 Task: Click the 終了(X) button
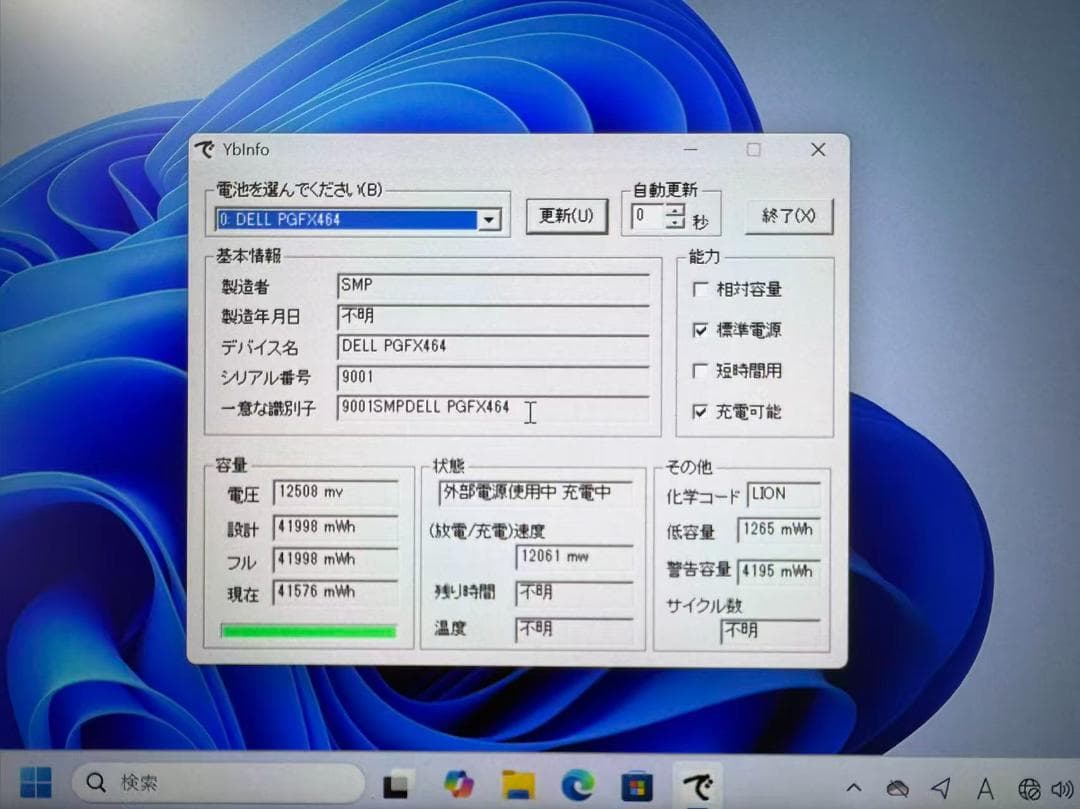(789, 216)
